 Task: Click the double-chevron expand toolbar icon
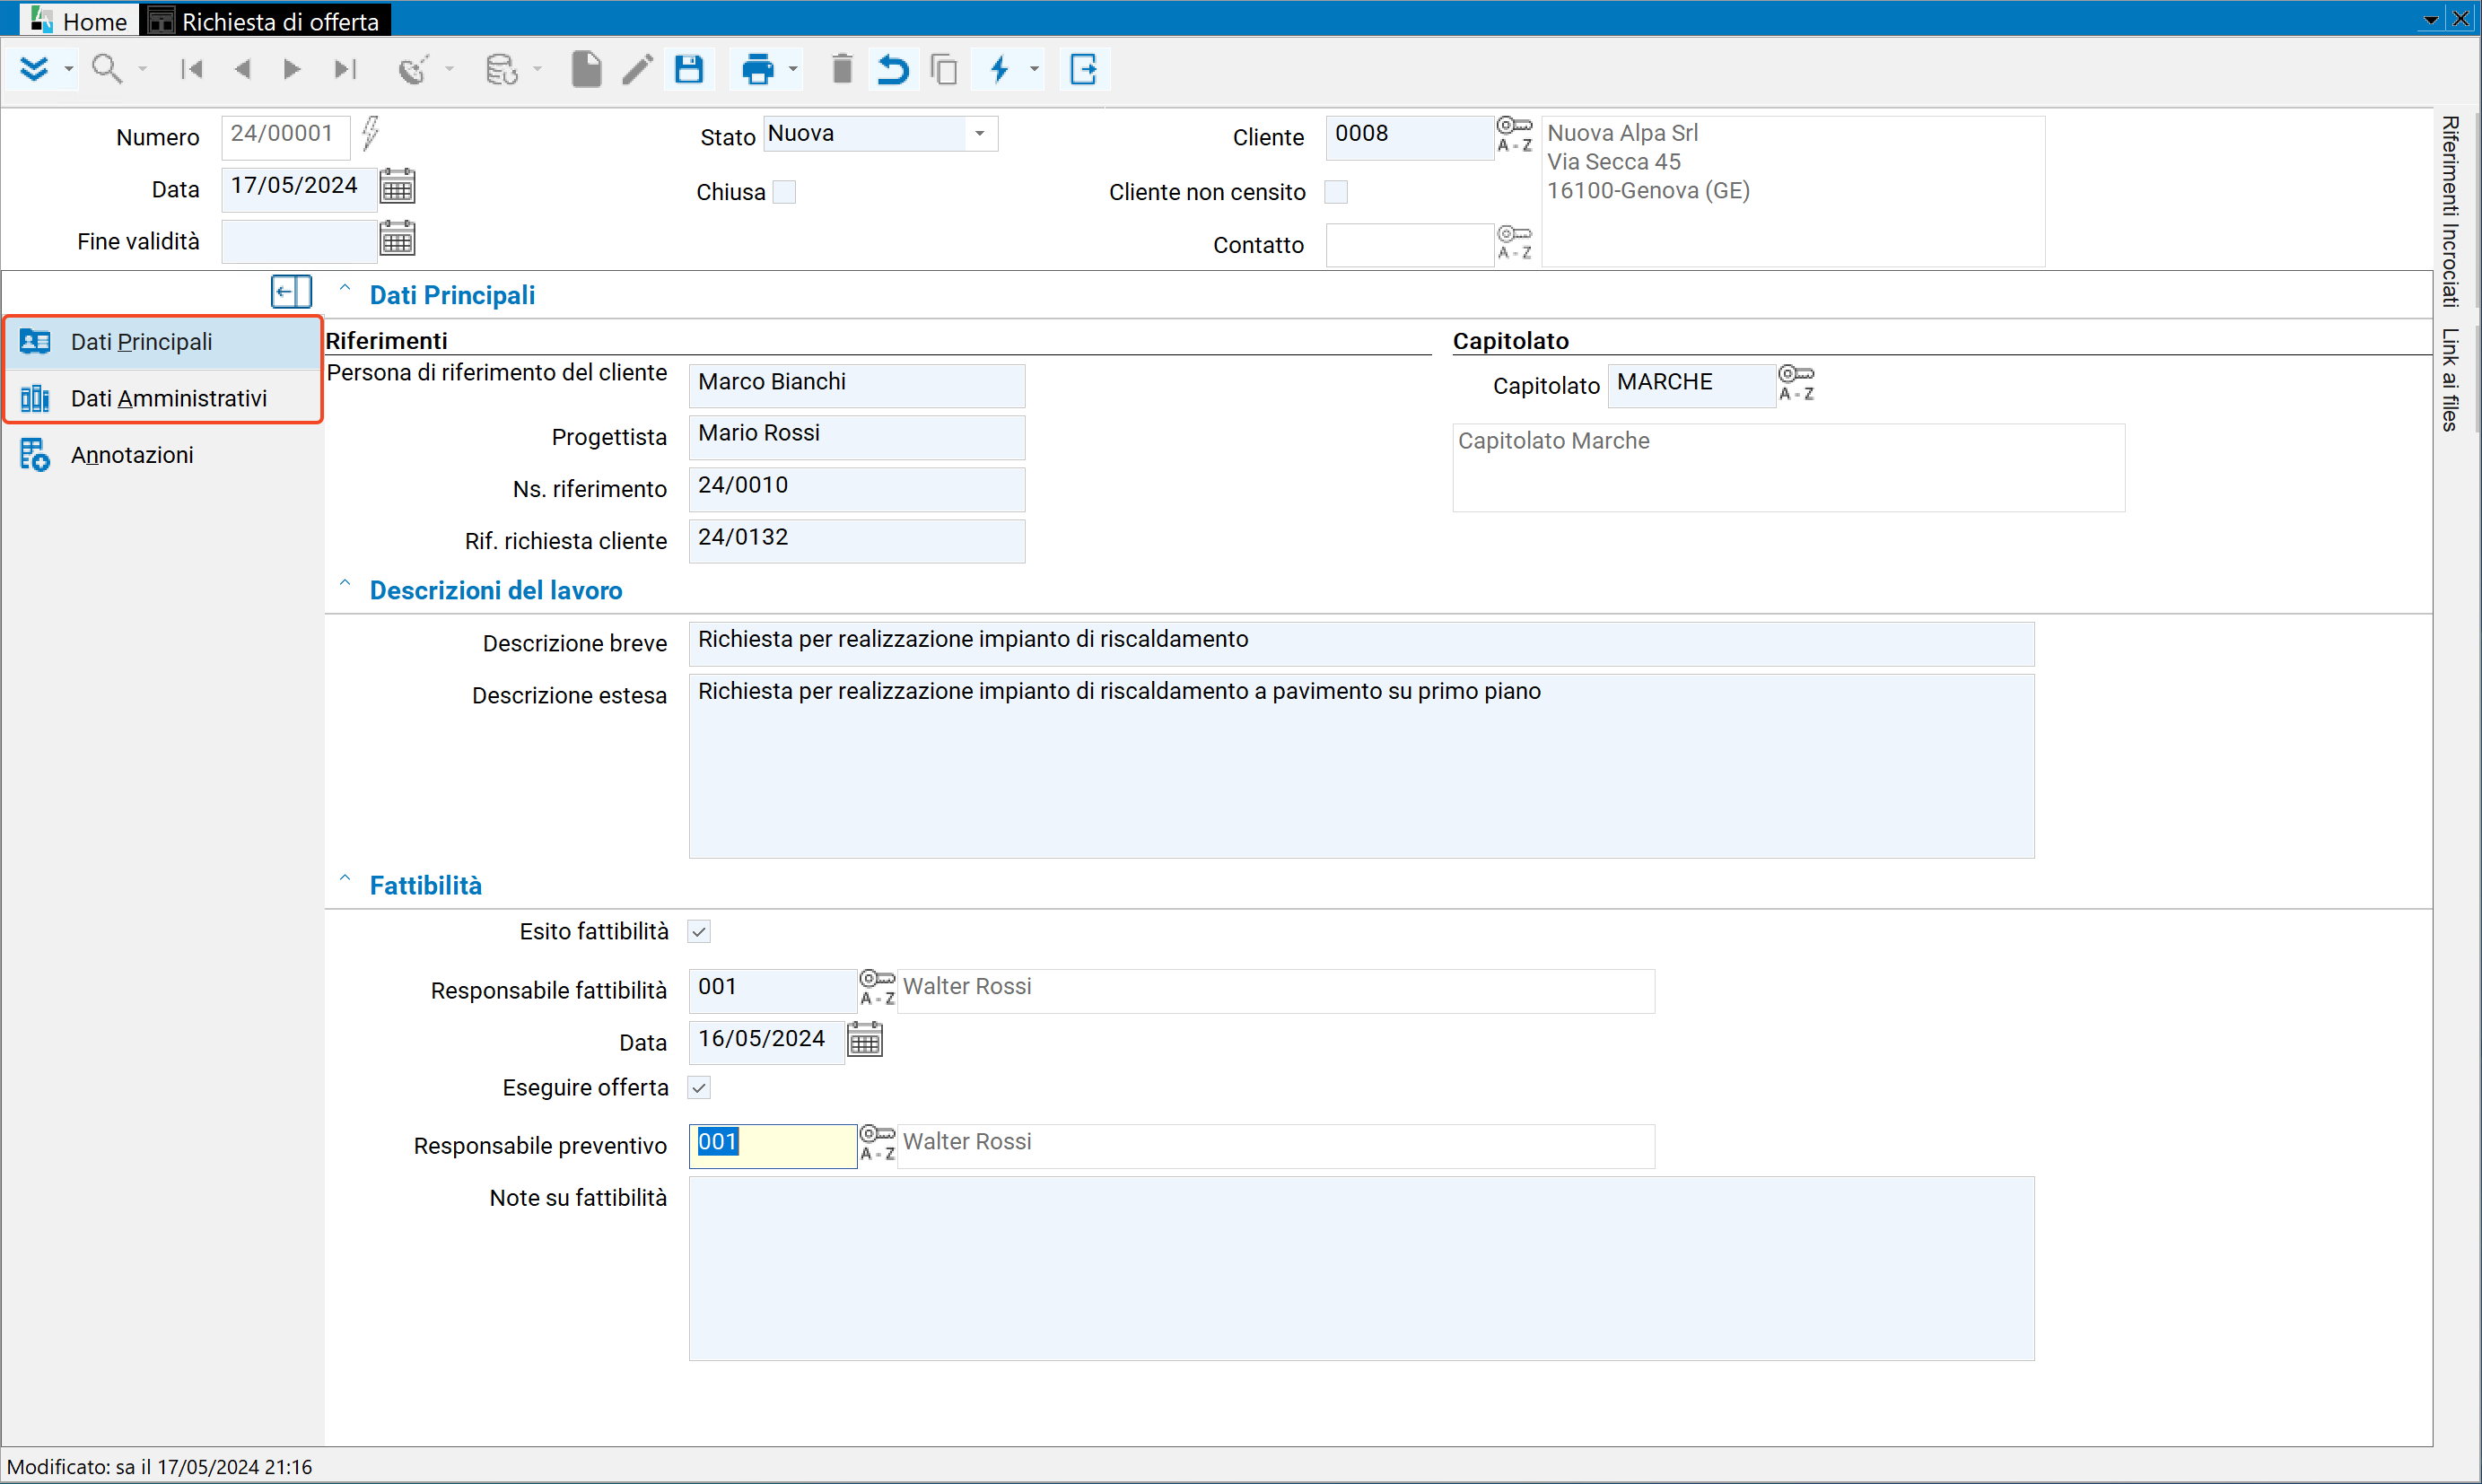pyautogui.click(x=34, y=69)
